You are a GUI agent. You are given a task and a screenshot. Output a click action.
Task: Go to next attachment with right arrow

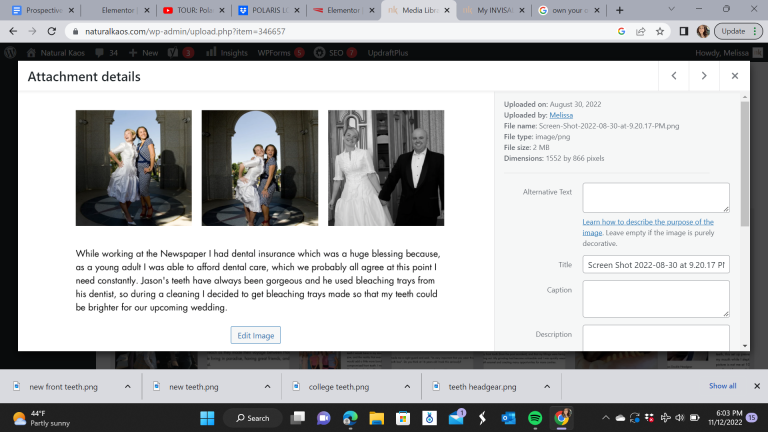[704, 76]
